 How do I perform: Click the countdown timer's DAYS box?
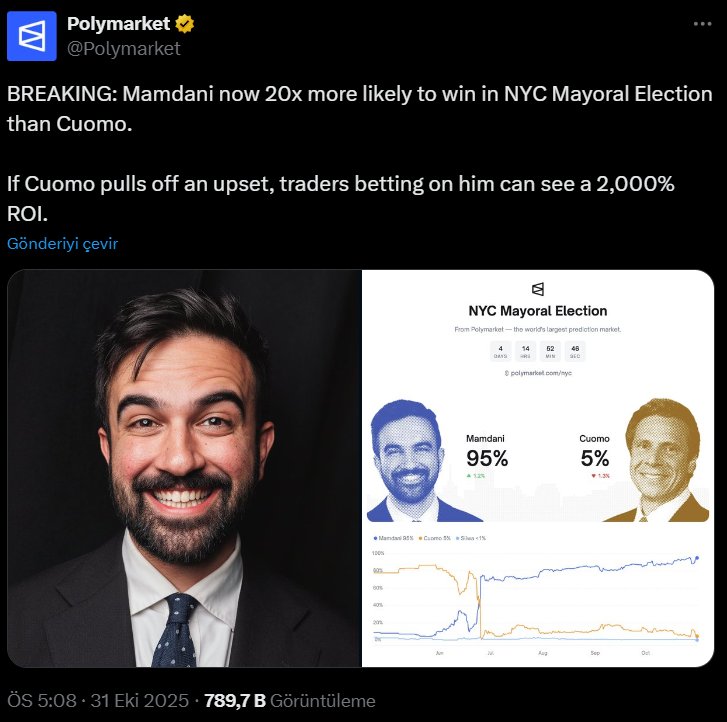coord(500,351)
